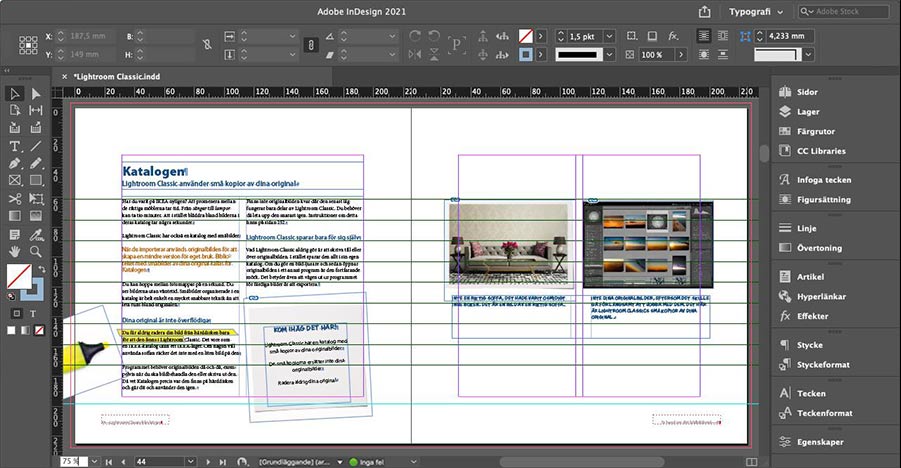
Task: Click the share/export icon in title bar
Action: [704, 11]
